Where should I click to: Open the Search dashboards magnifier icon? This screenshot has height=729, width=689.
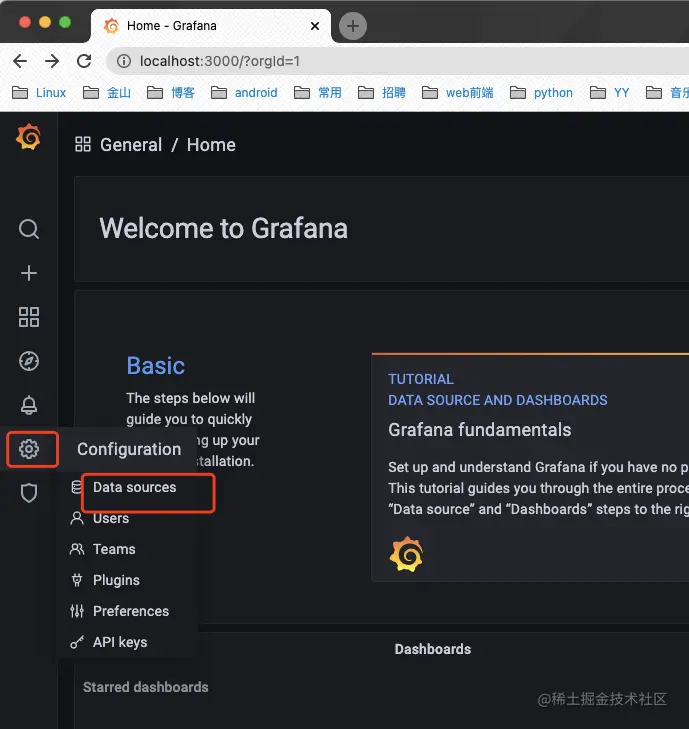point(29,229)
